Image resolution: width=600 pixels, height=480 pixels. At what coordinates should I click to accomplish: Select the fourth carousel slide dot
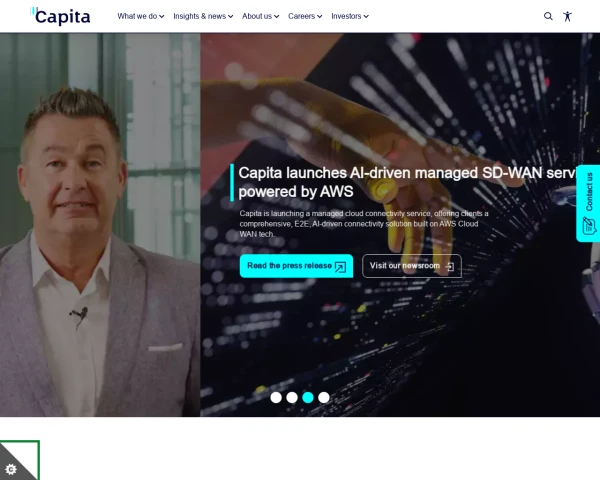pyautogui.click(x=324, y=398)
